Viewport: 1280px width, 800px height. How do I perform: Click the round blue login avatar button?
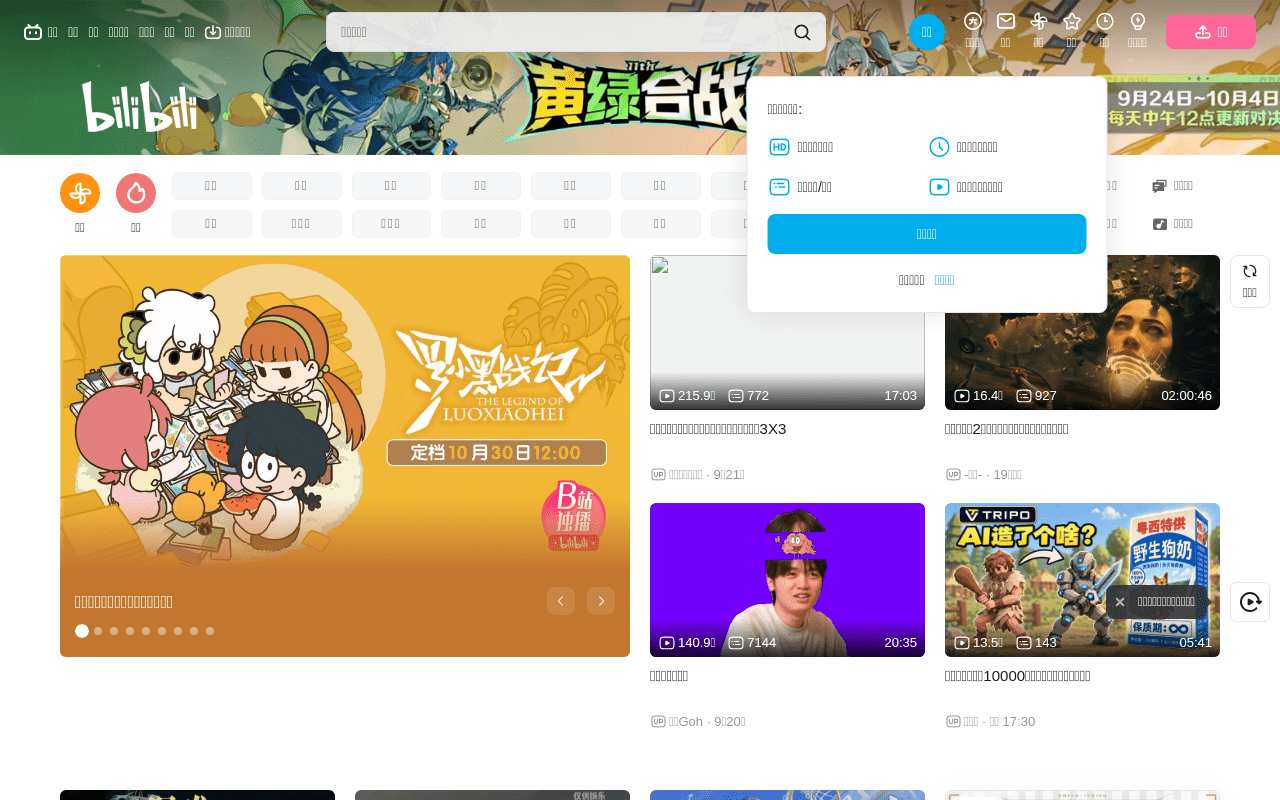click(927, 32)
